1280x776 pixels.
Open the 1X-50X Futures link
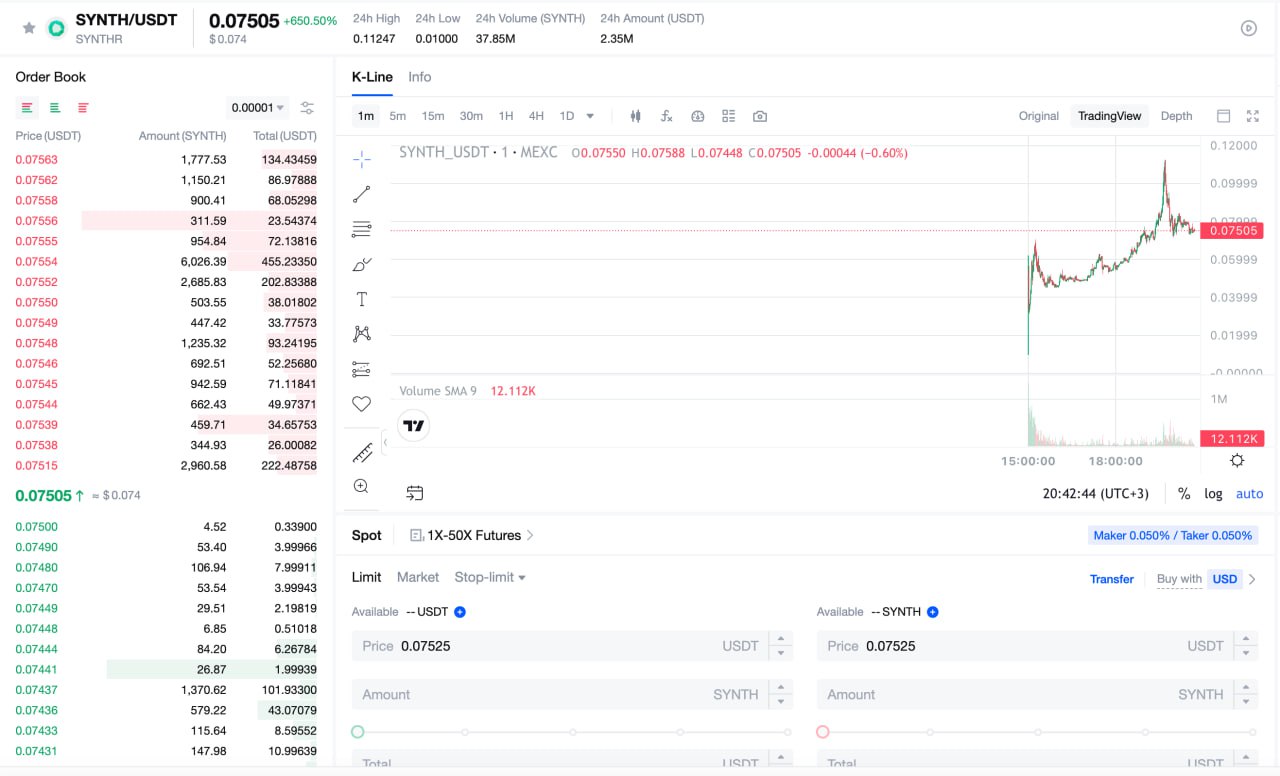[472, 536]
